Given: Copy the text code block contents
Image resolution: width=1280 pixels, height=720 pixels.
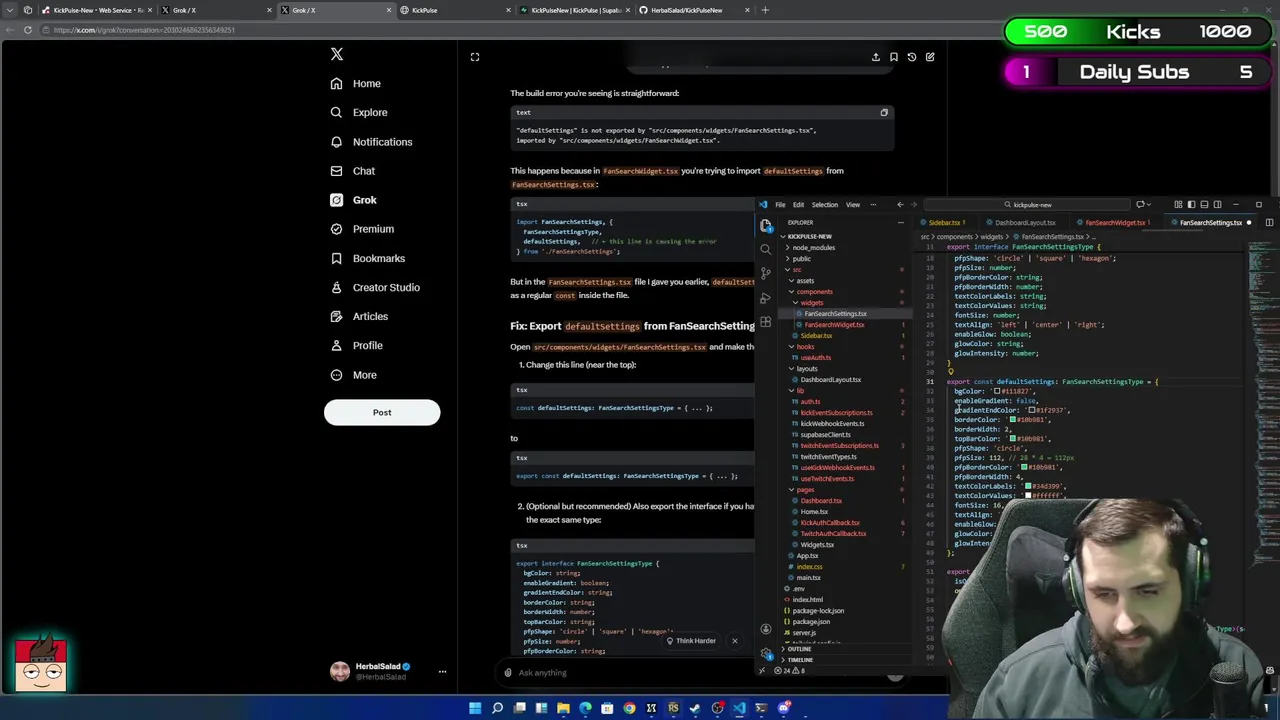Looking at the screenshot, I should 884,113.
